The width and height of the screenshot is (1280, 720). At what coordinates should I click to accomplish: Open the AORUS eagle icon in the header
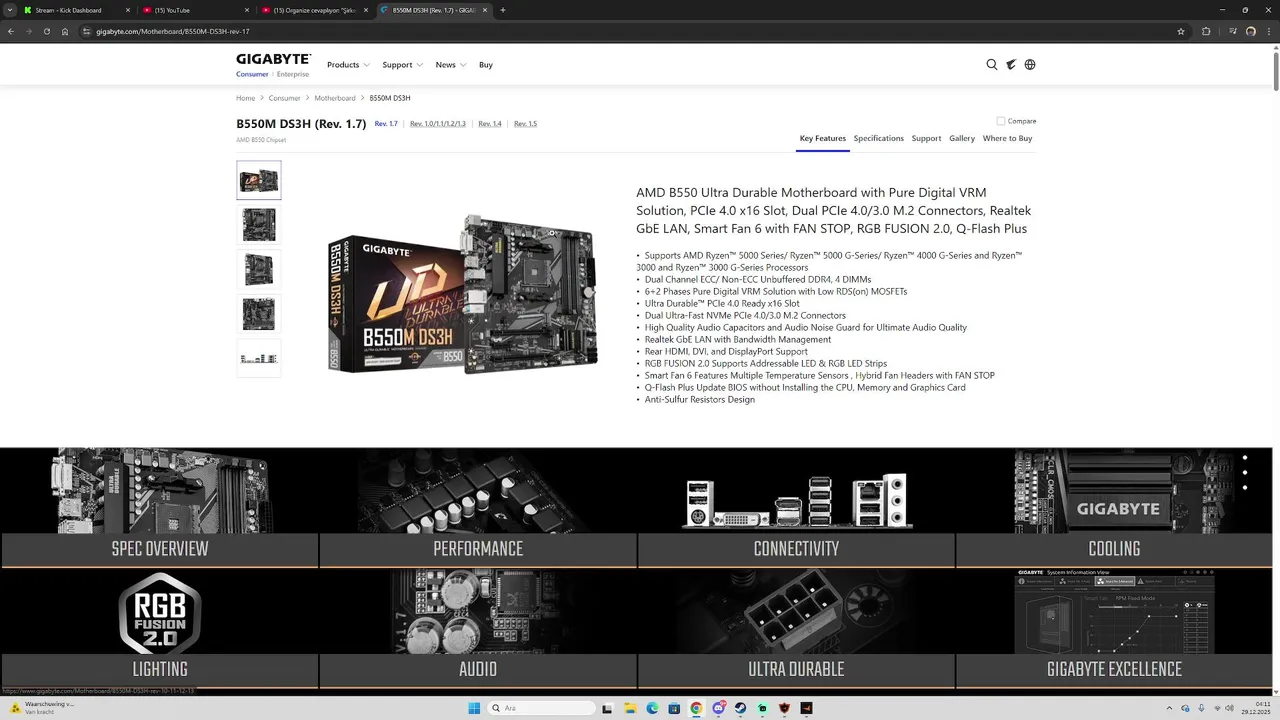pyautogui.click(x=1011, y=64)
